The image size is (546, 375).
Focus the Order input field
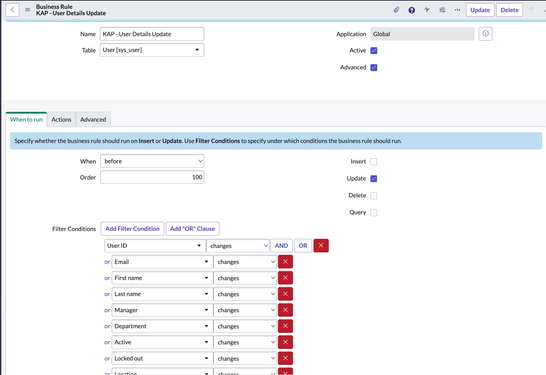[x=152, y=177]
